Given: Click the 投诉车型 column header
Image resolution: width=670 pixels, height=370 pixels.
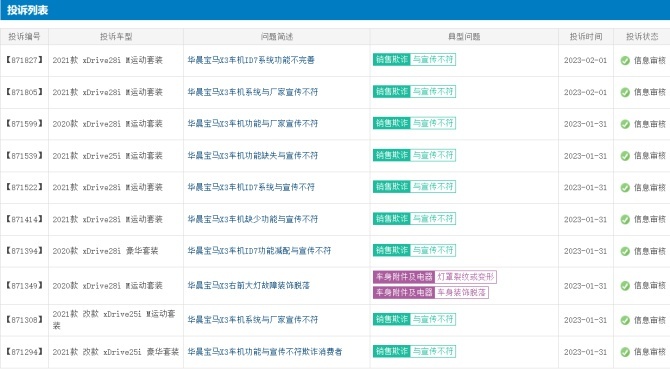Looking at the screenshot, I should point(116,37).
